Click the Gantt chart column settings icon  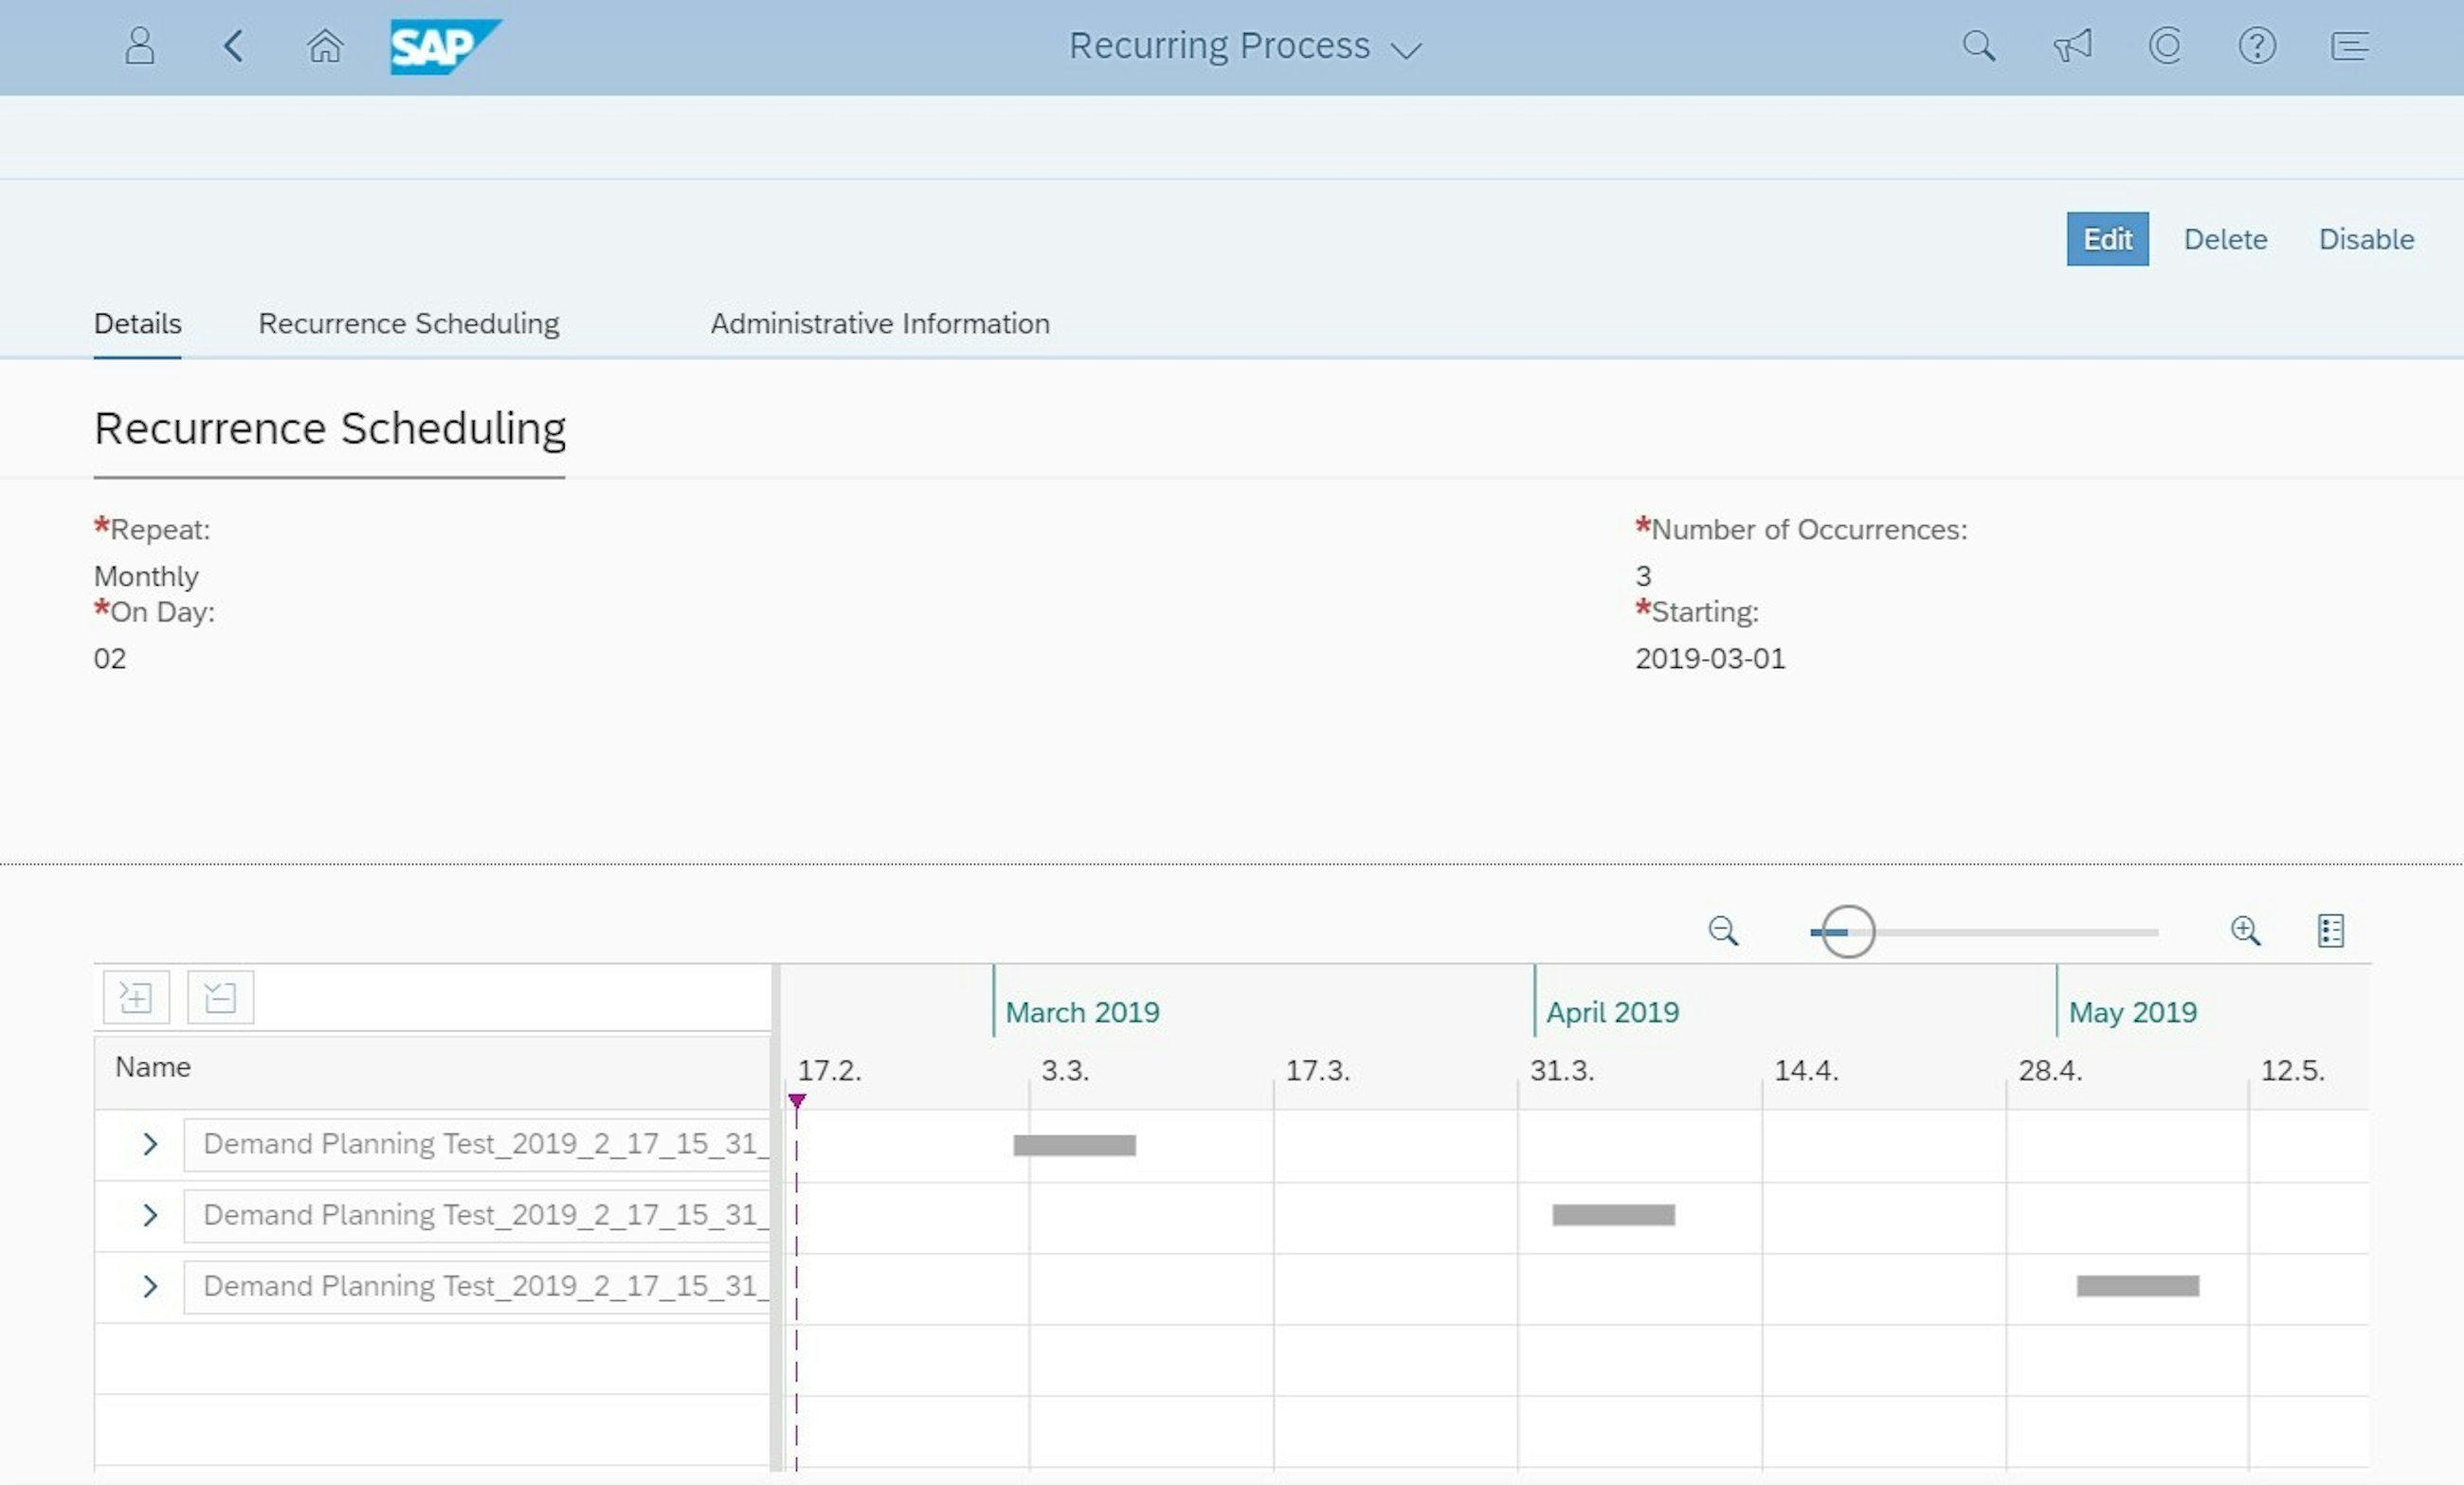pyautogui.click(x=2330, y=929)
